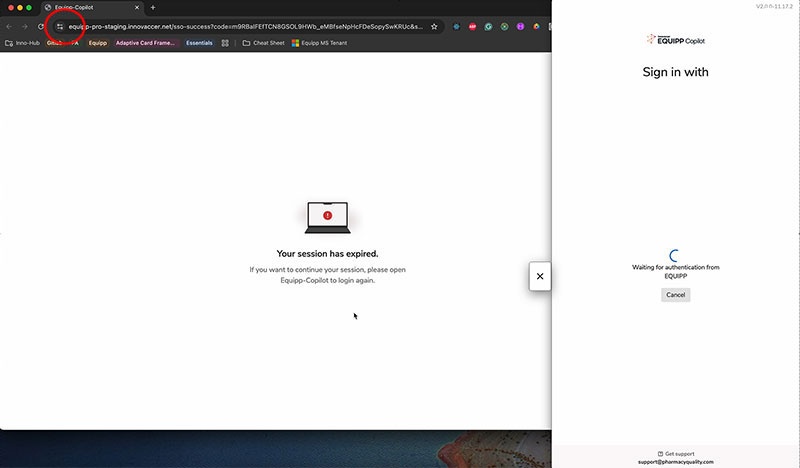800x468 pixels.
Task: Open the Adaptive Card Frame bookmark
Action: pyautogui.click(x=145, y=43)
